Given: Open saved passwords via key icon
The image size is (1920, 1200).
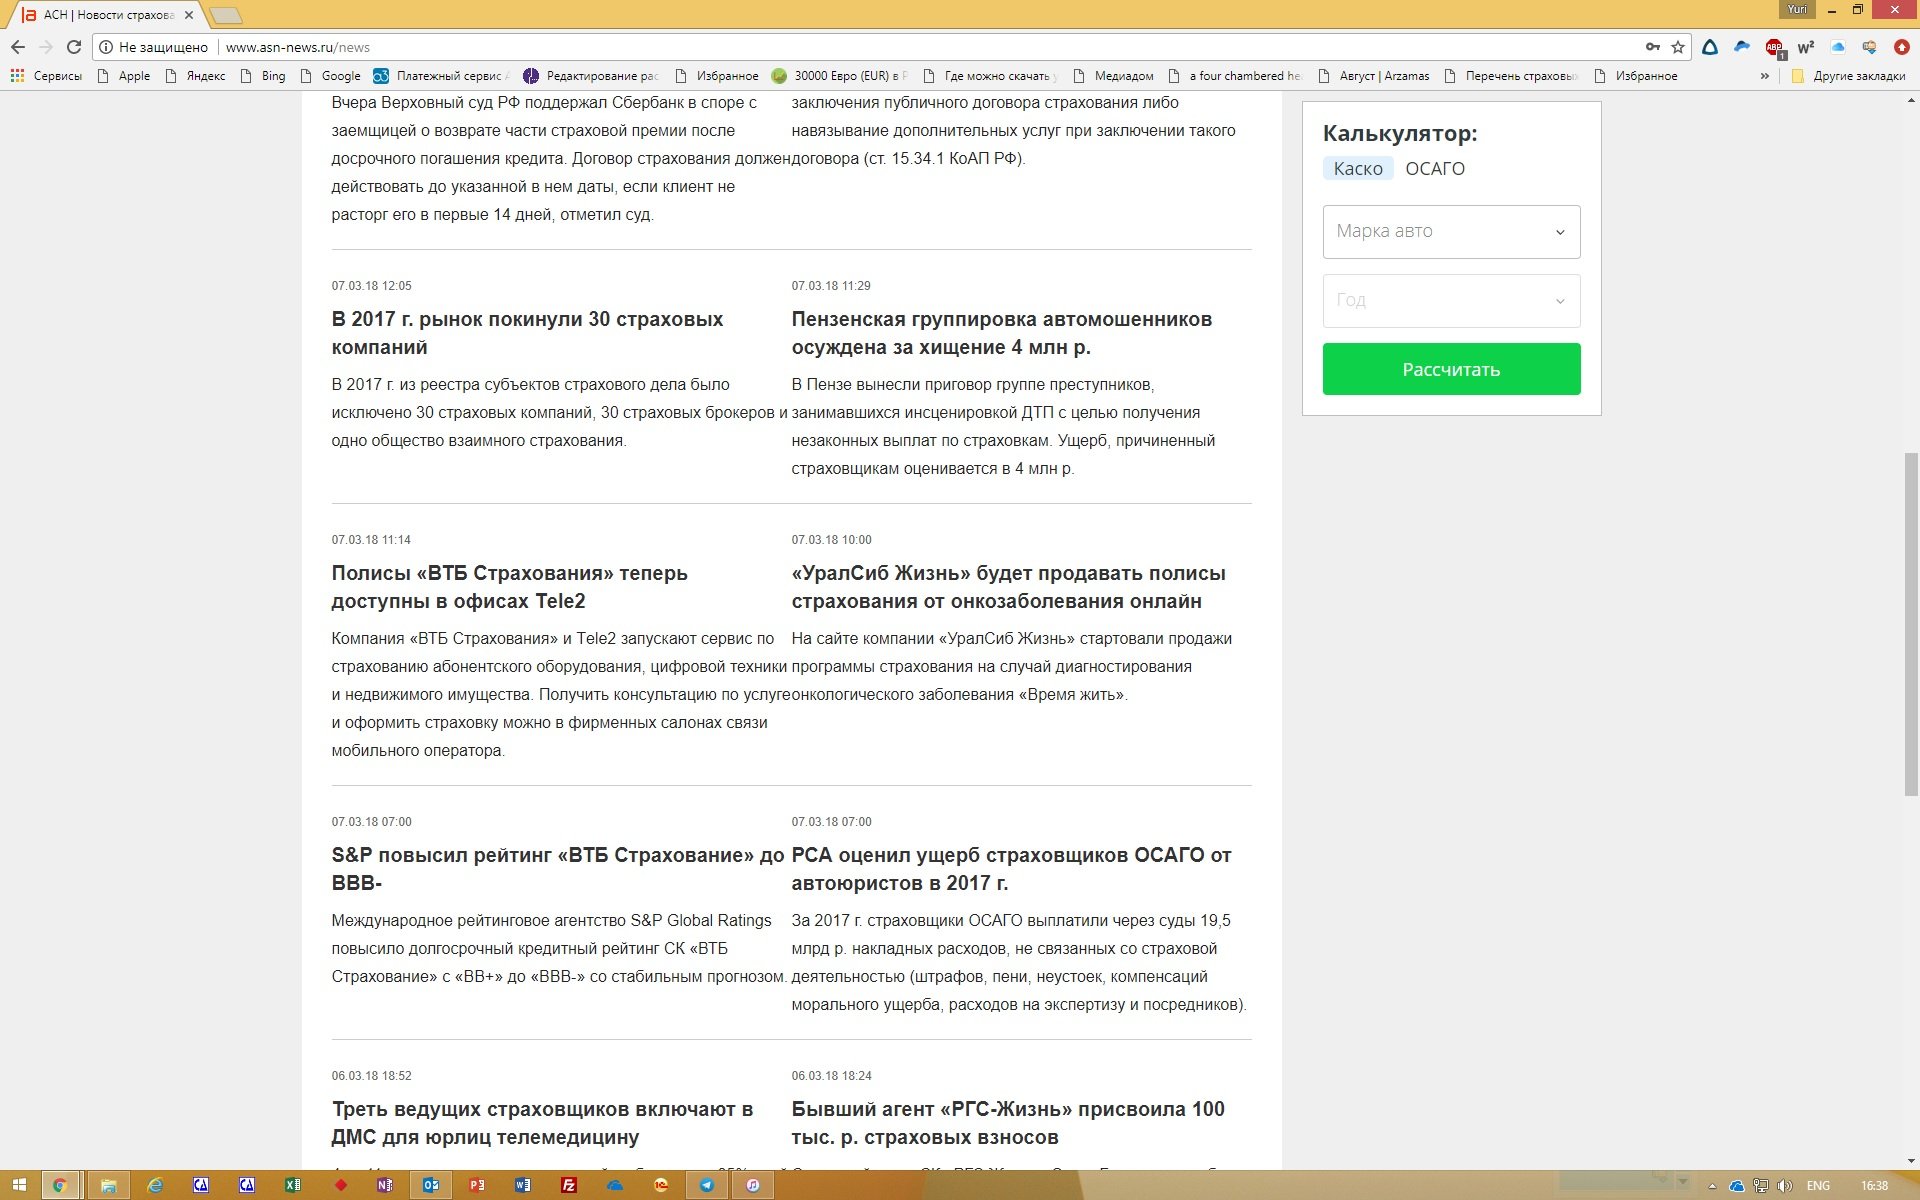Looking at the screenshot, I should click(1653, 47).
